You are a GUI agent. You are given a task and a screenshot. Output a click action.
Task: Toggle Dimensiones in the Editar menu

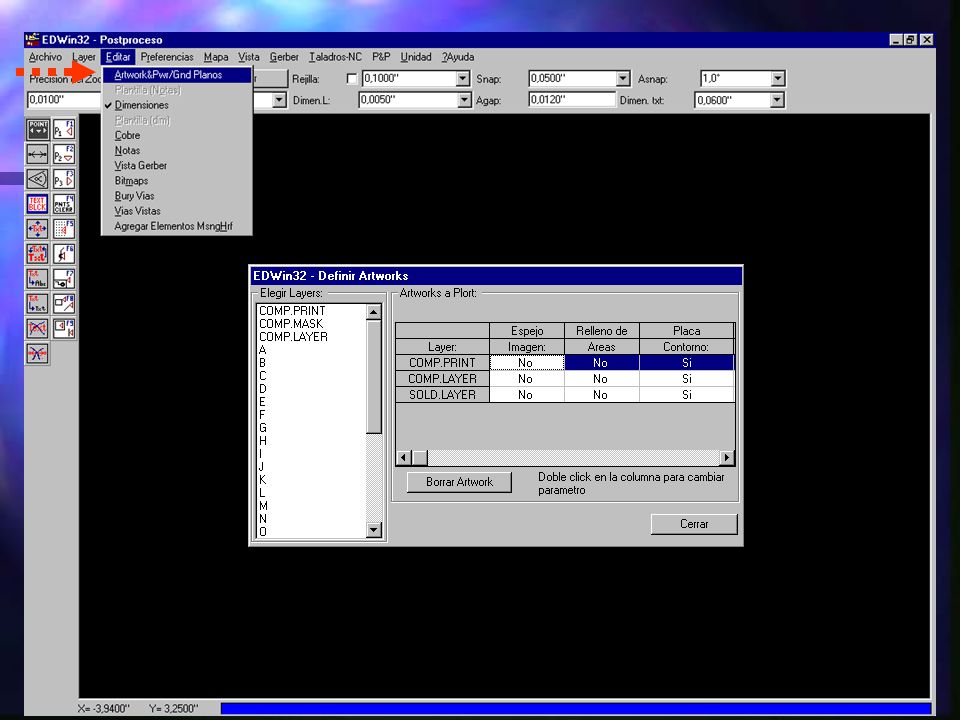[x=177, y=105]
